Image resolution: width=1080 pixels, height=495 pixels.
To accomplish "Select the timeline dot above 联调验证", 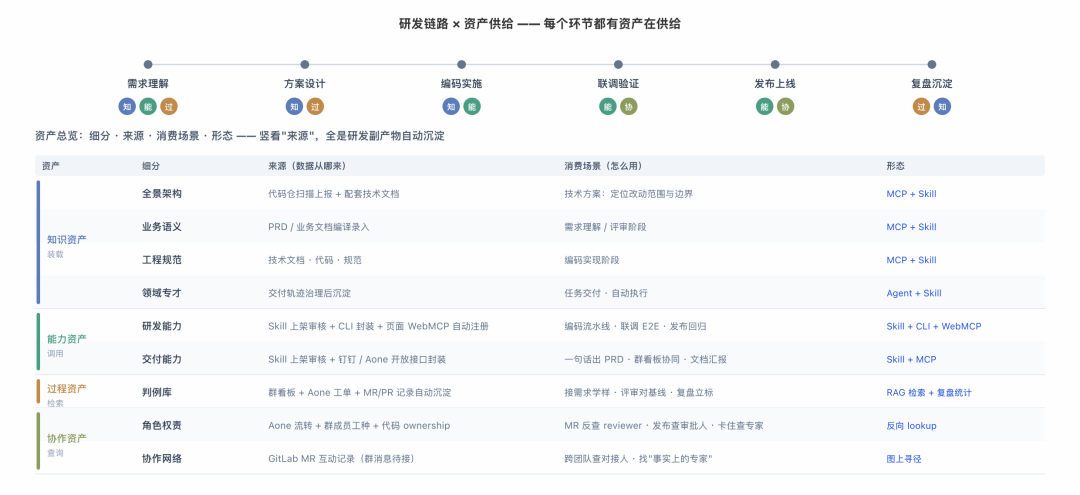I will coord(619,64).
